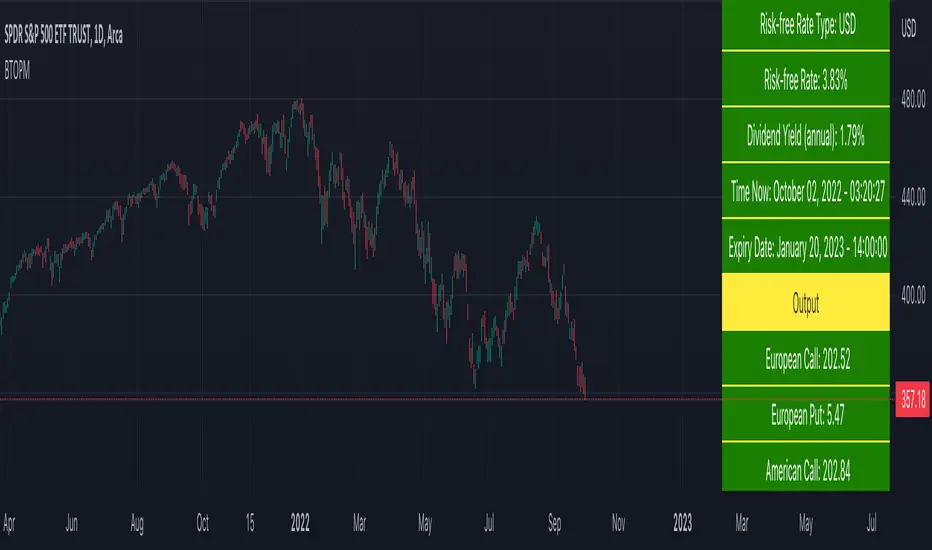Click the 2022 label on time axis

[x=299, y=521]
